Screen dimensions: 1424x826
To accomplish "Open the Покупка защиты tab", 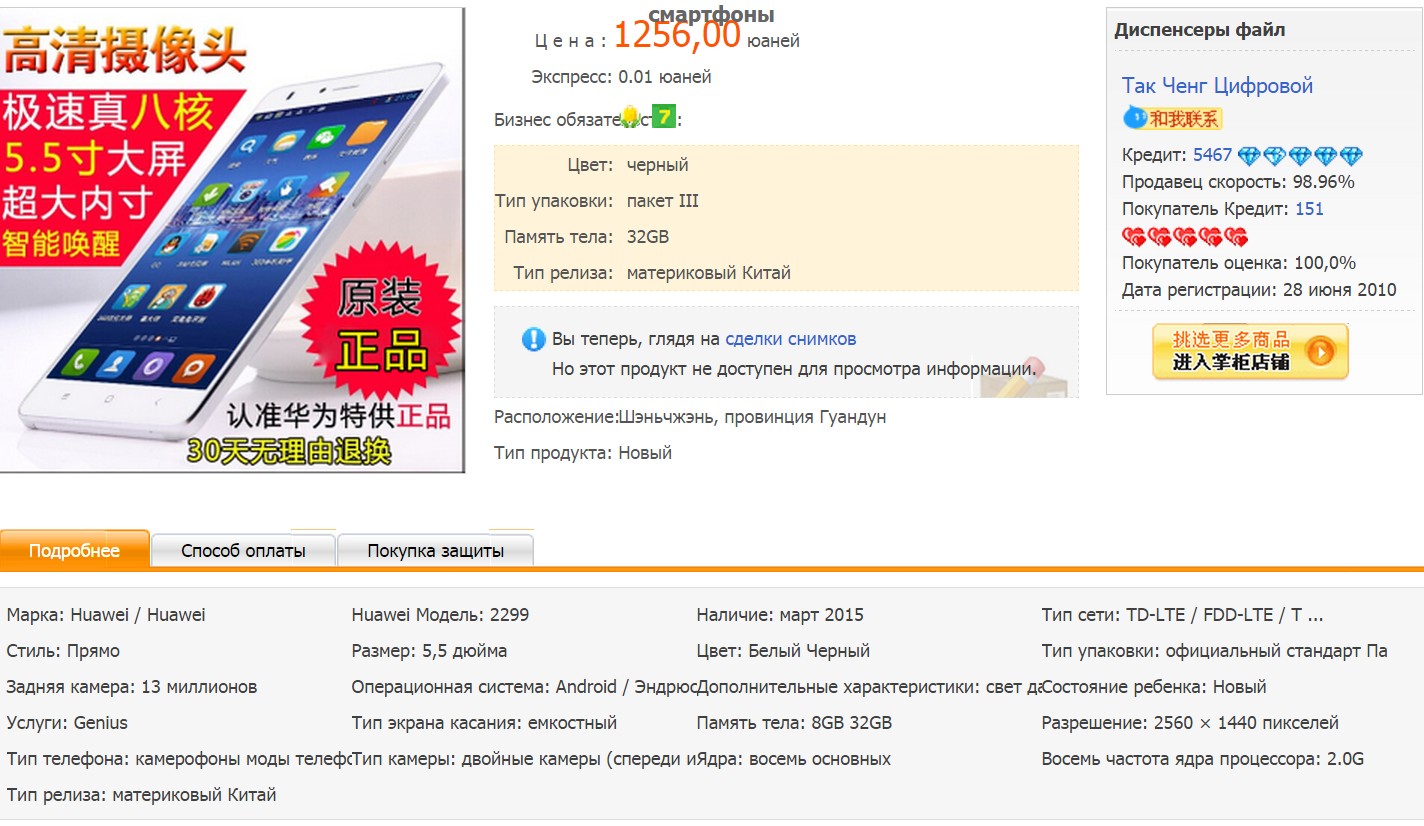I will (x=435, y=550).
